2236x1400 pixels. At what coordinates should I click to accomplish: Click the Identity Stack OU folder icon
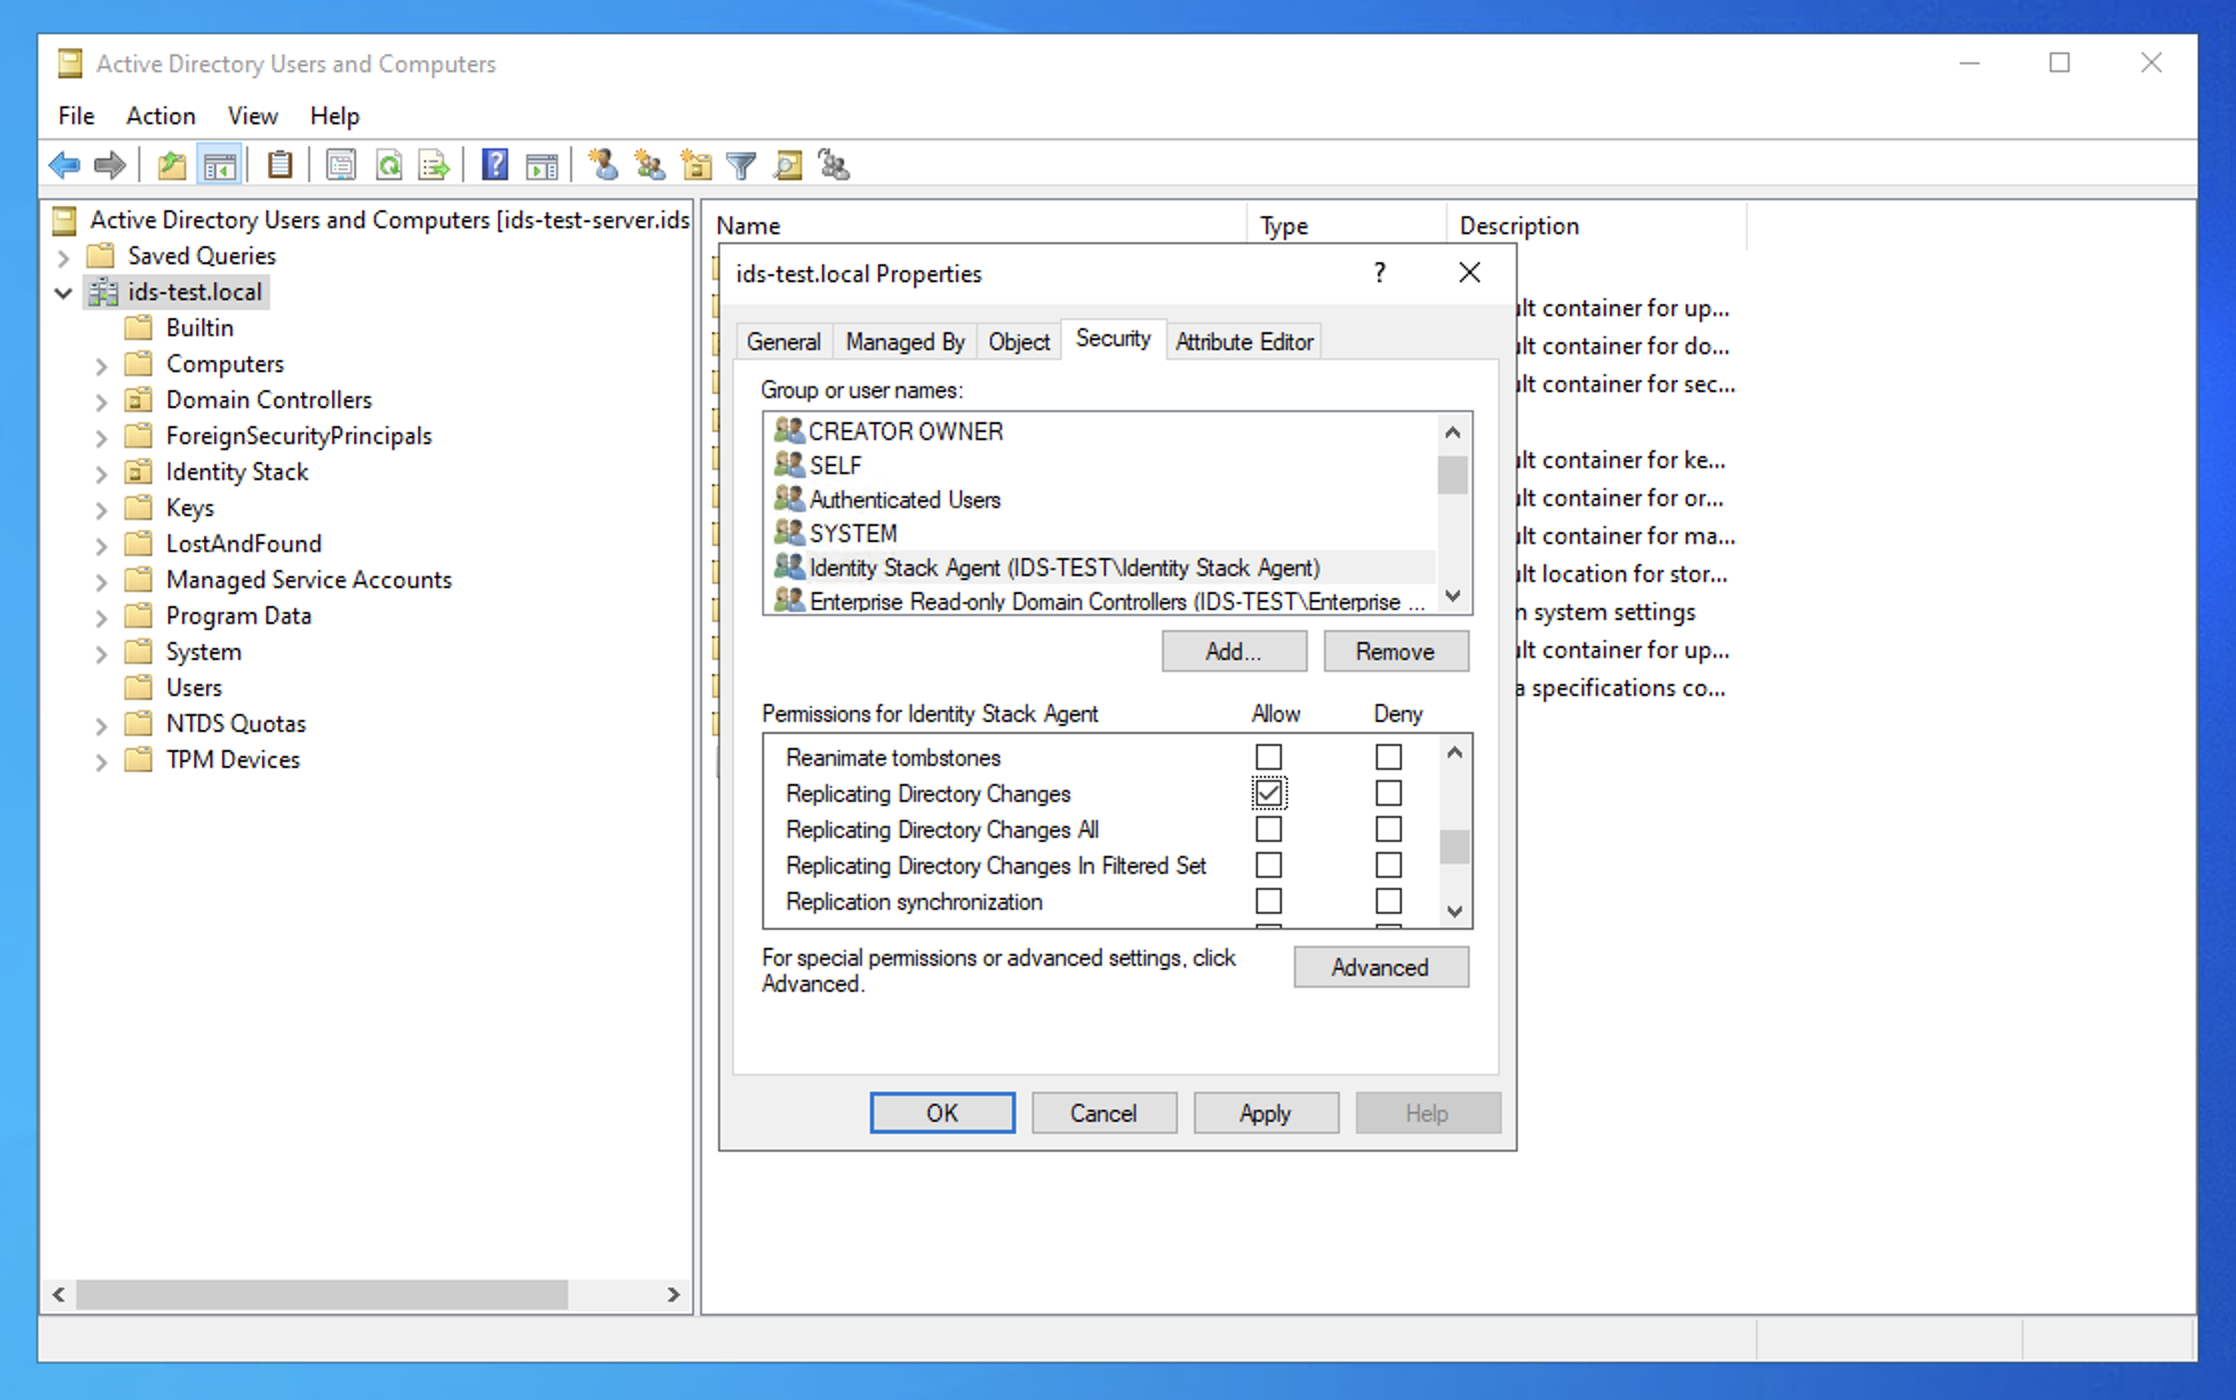pyautogui.click(x=138, y=472)
